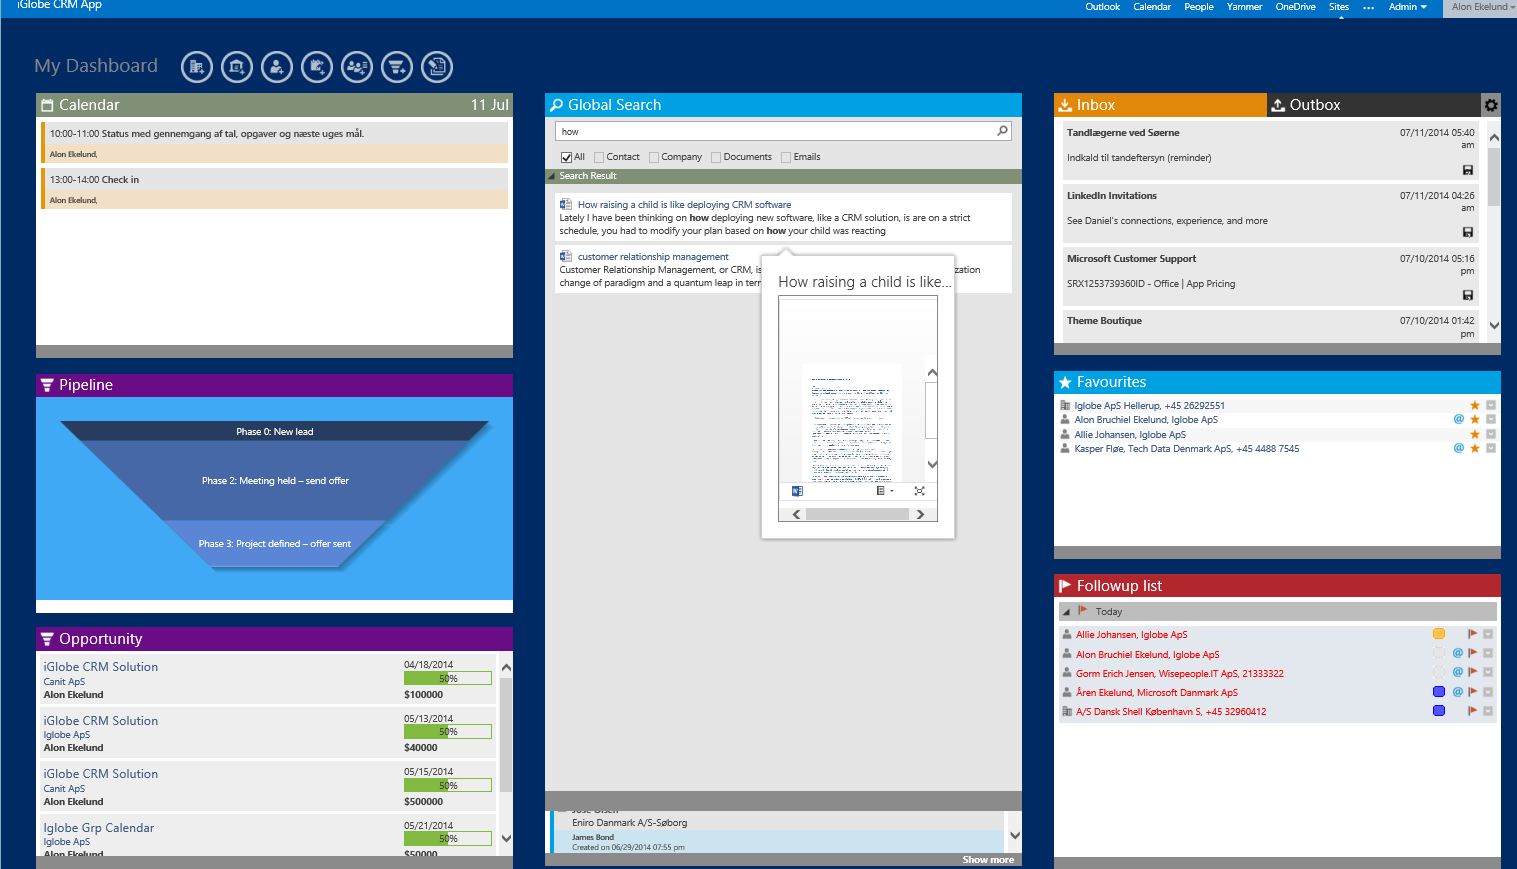
Task: Collapse the Search Result section
Action: point(551,176)
